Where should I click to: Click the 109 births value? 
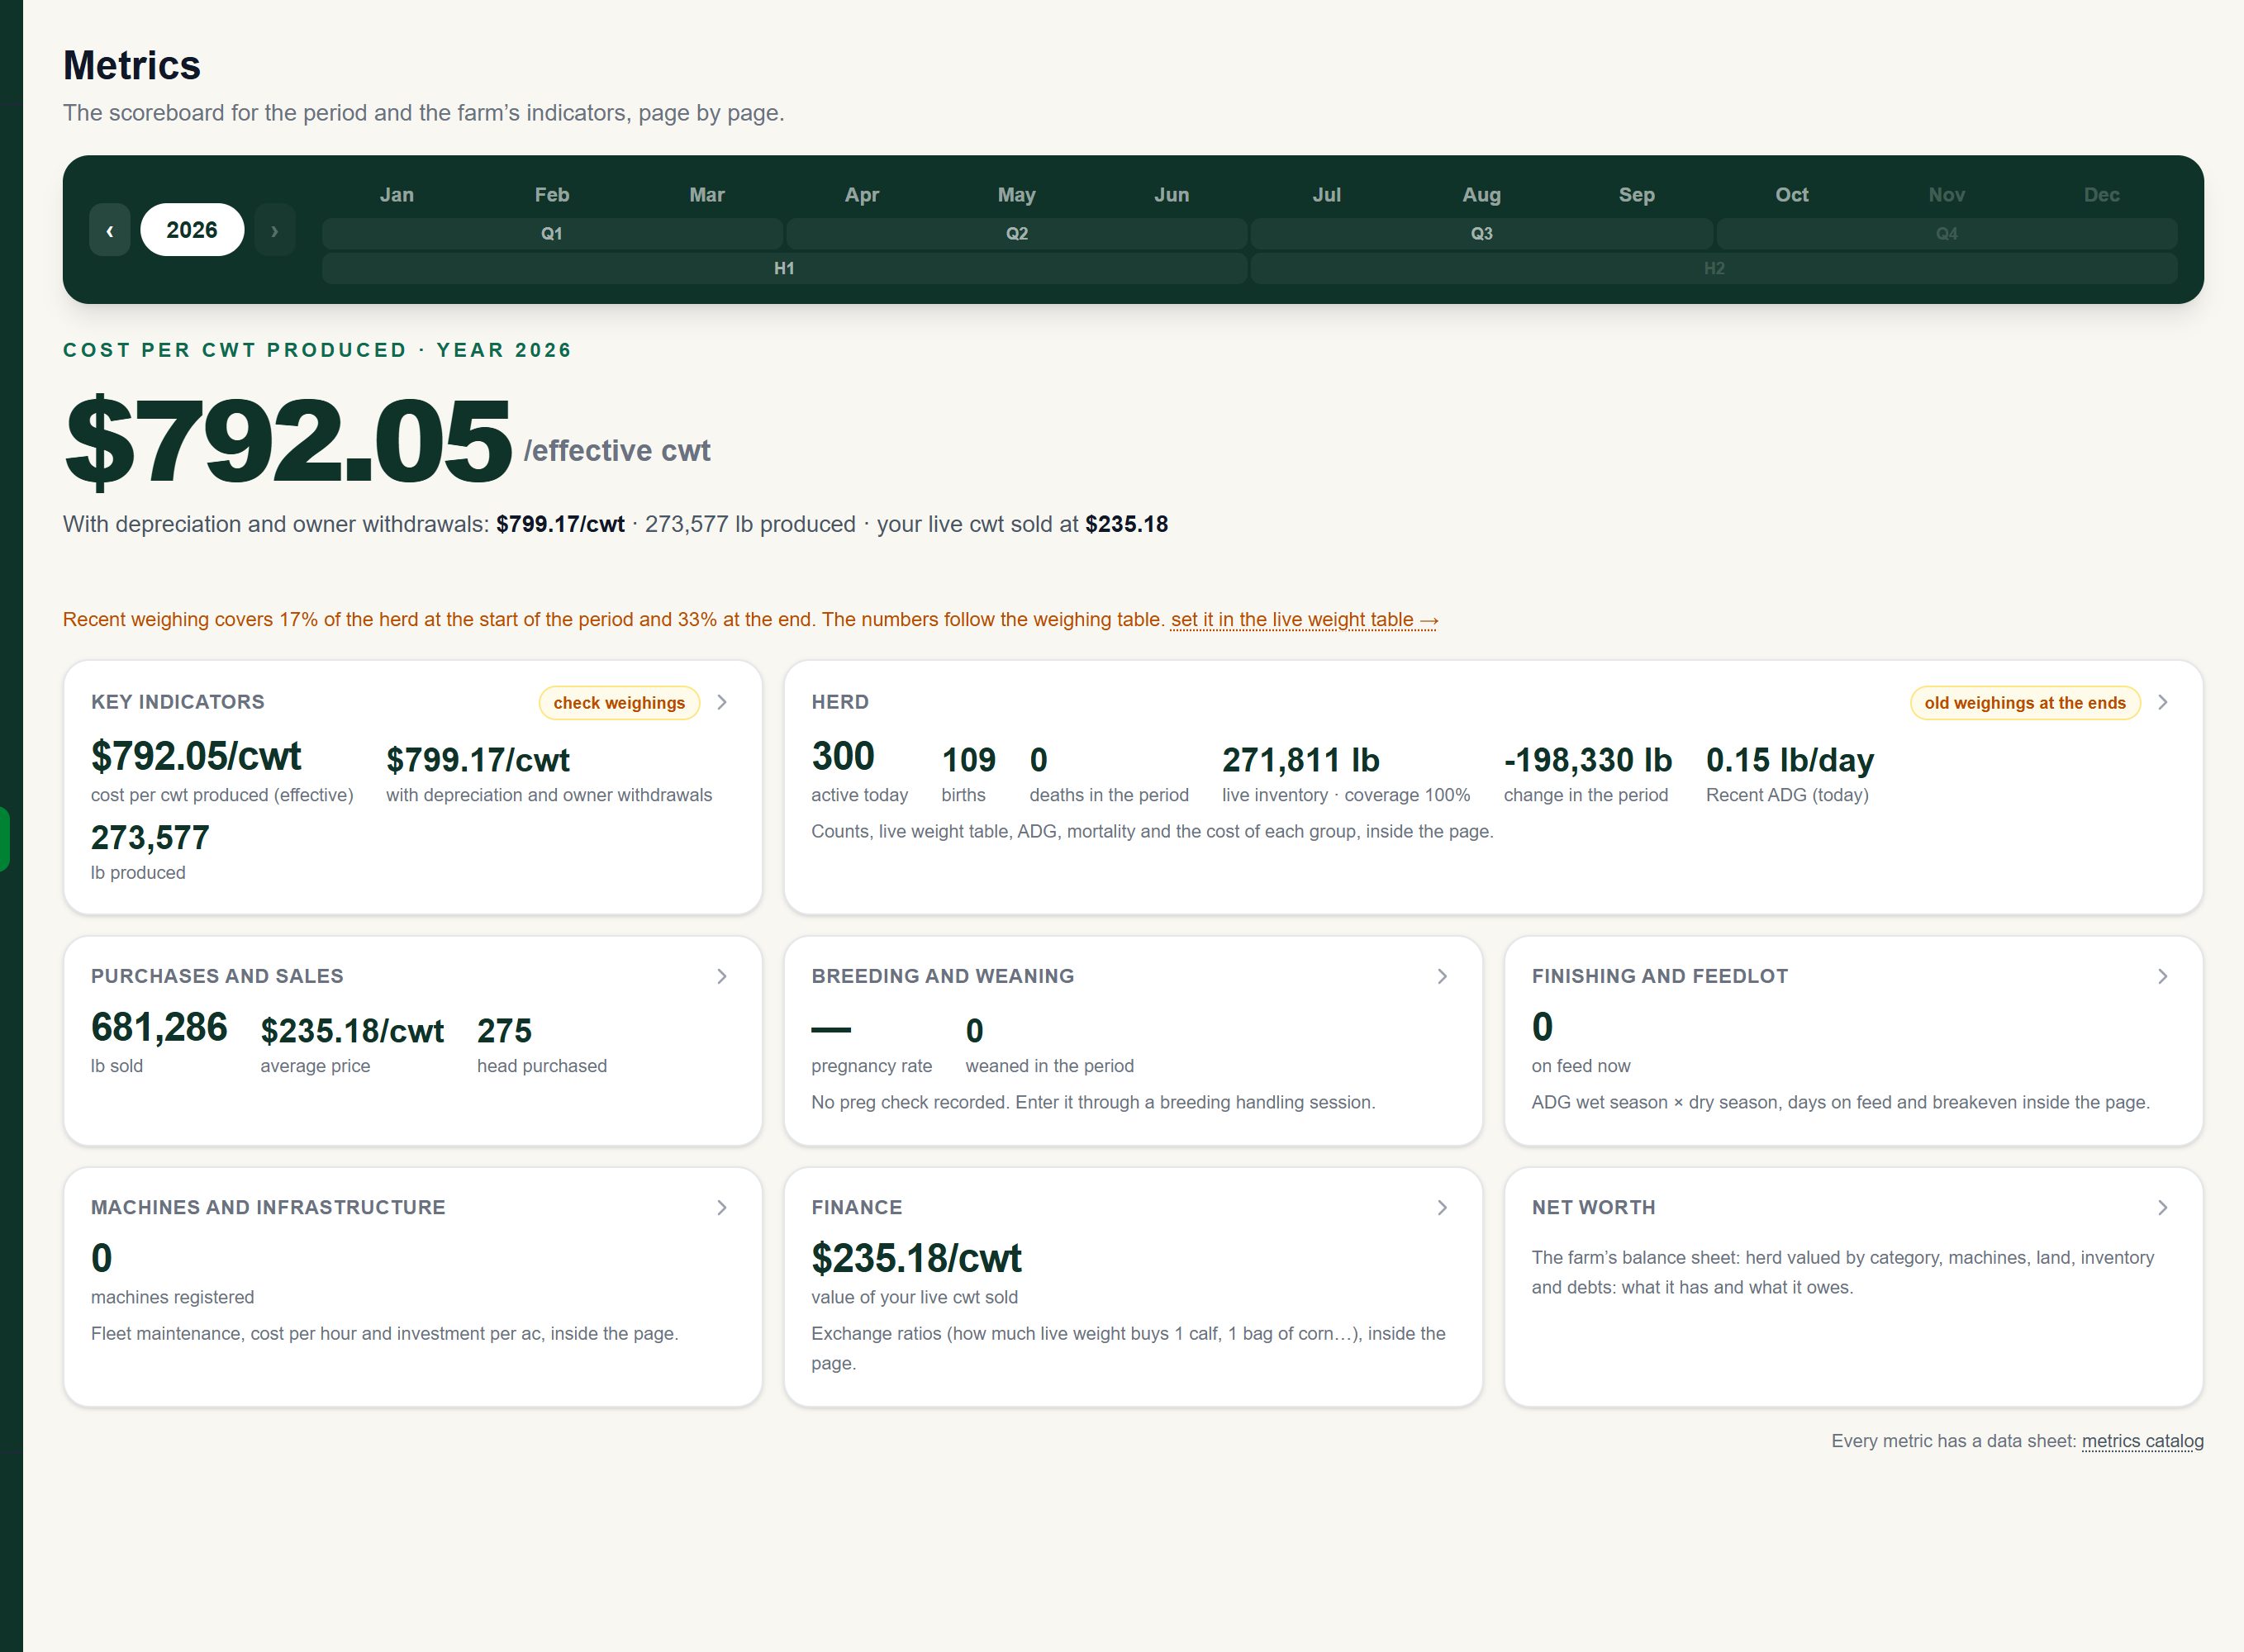click(968, 760)
